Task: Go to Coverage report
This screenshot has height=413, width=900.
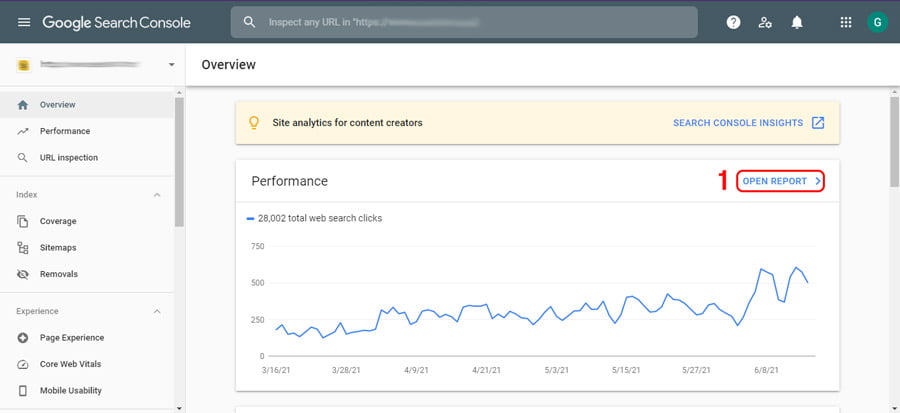Action: 87,221
